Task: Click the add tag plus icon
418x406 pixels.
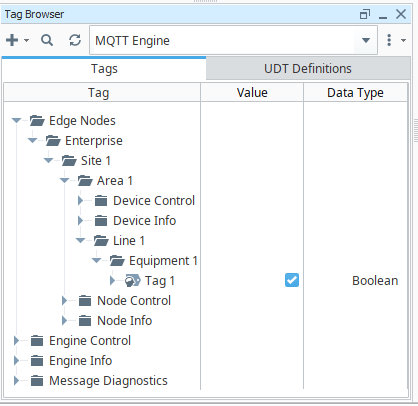Action: [x=12, y=40]
